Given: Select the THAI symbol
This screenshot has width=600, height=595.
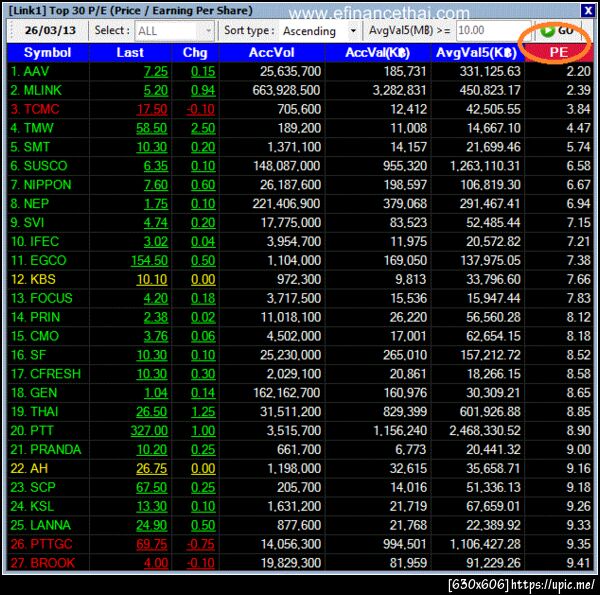Looking at the screenshot, I should click(34, 412).
